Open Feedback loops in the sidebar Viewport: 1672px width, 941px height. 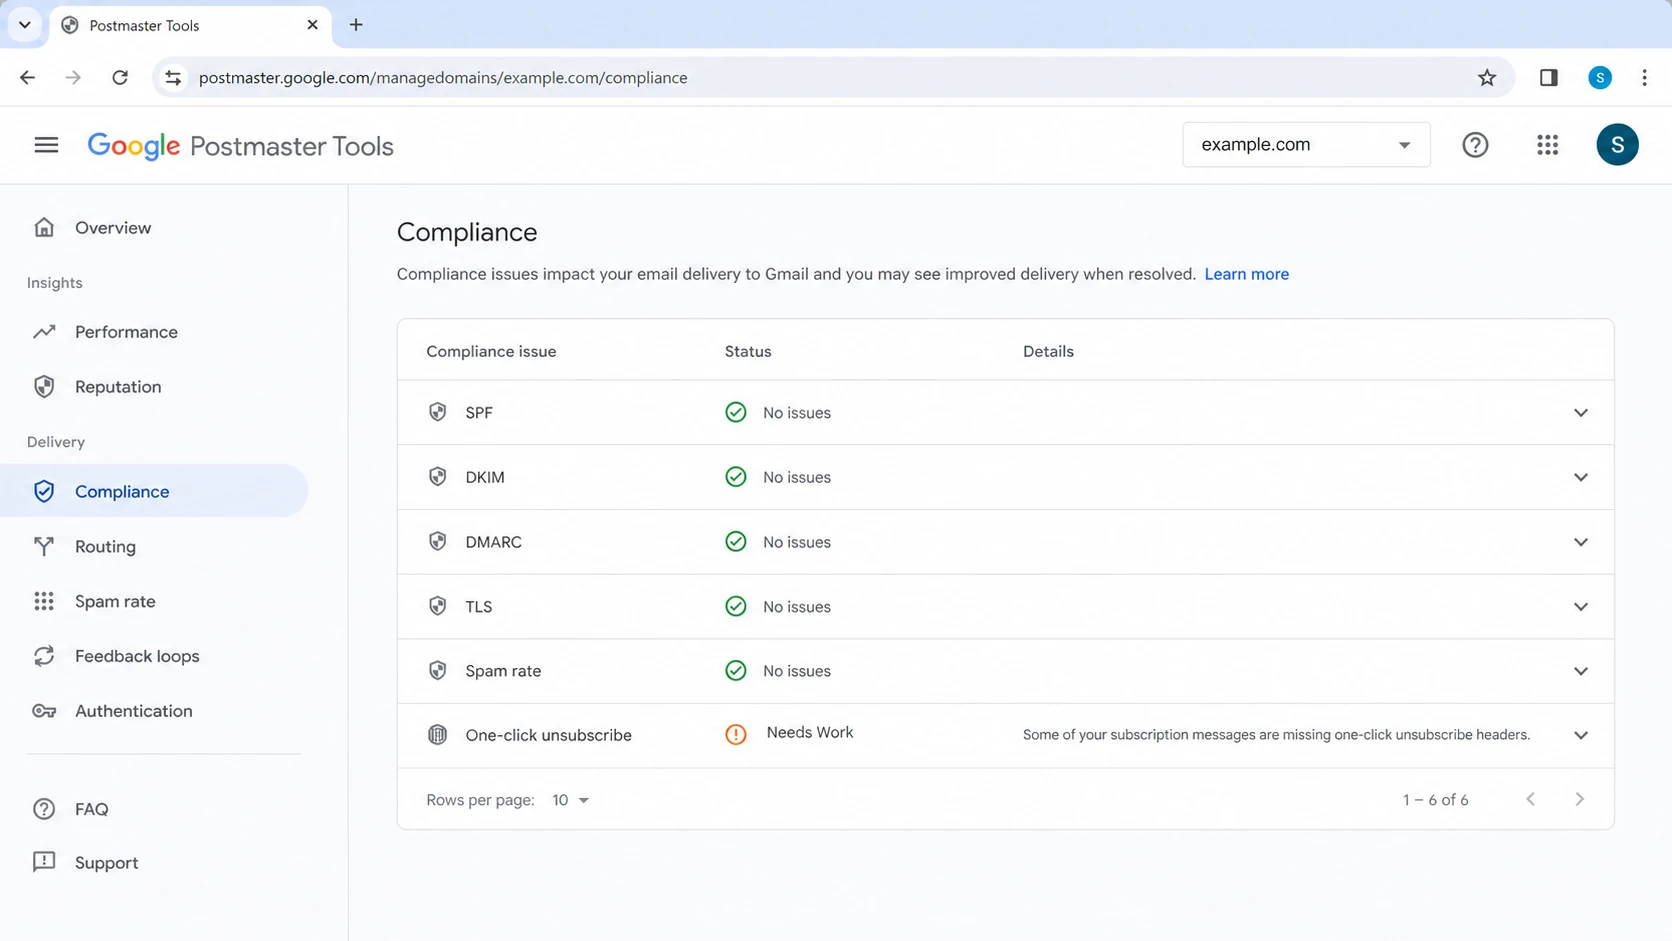click(x=154, y=656)
